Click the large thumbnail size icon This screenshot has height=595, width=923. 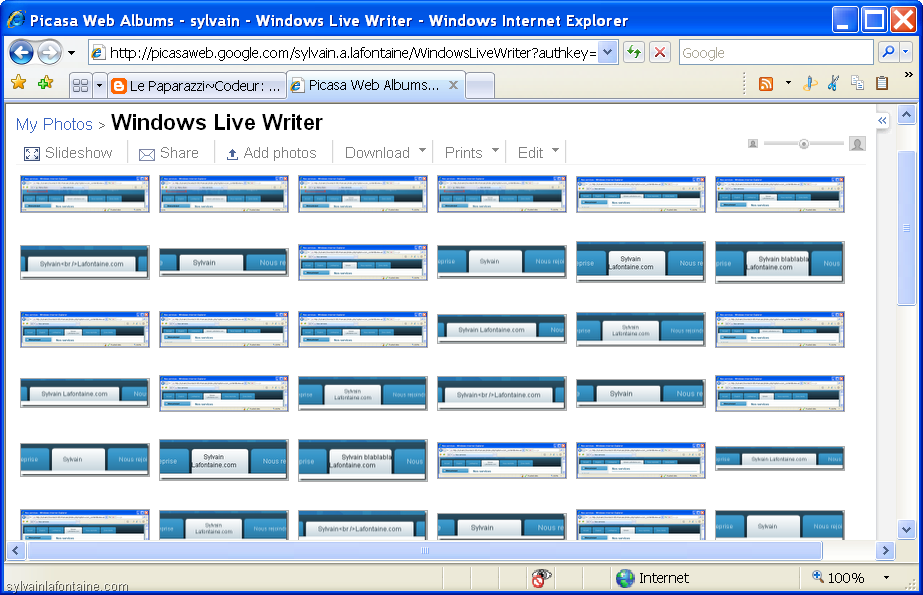click(x=858, y=144)
